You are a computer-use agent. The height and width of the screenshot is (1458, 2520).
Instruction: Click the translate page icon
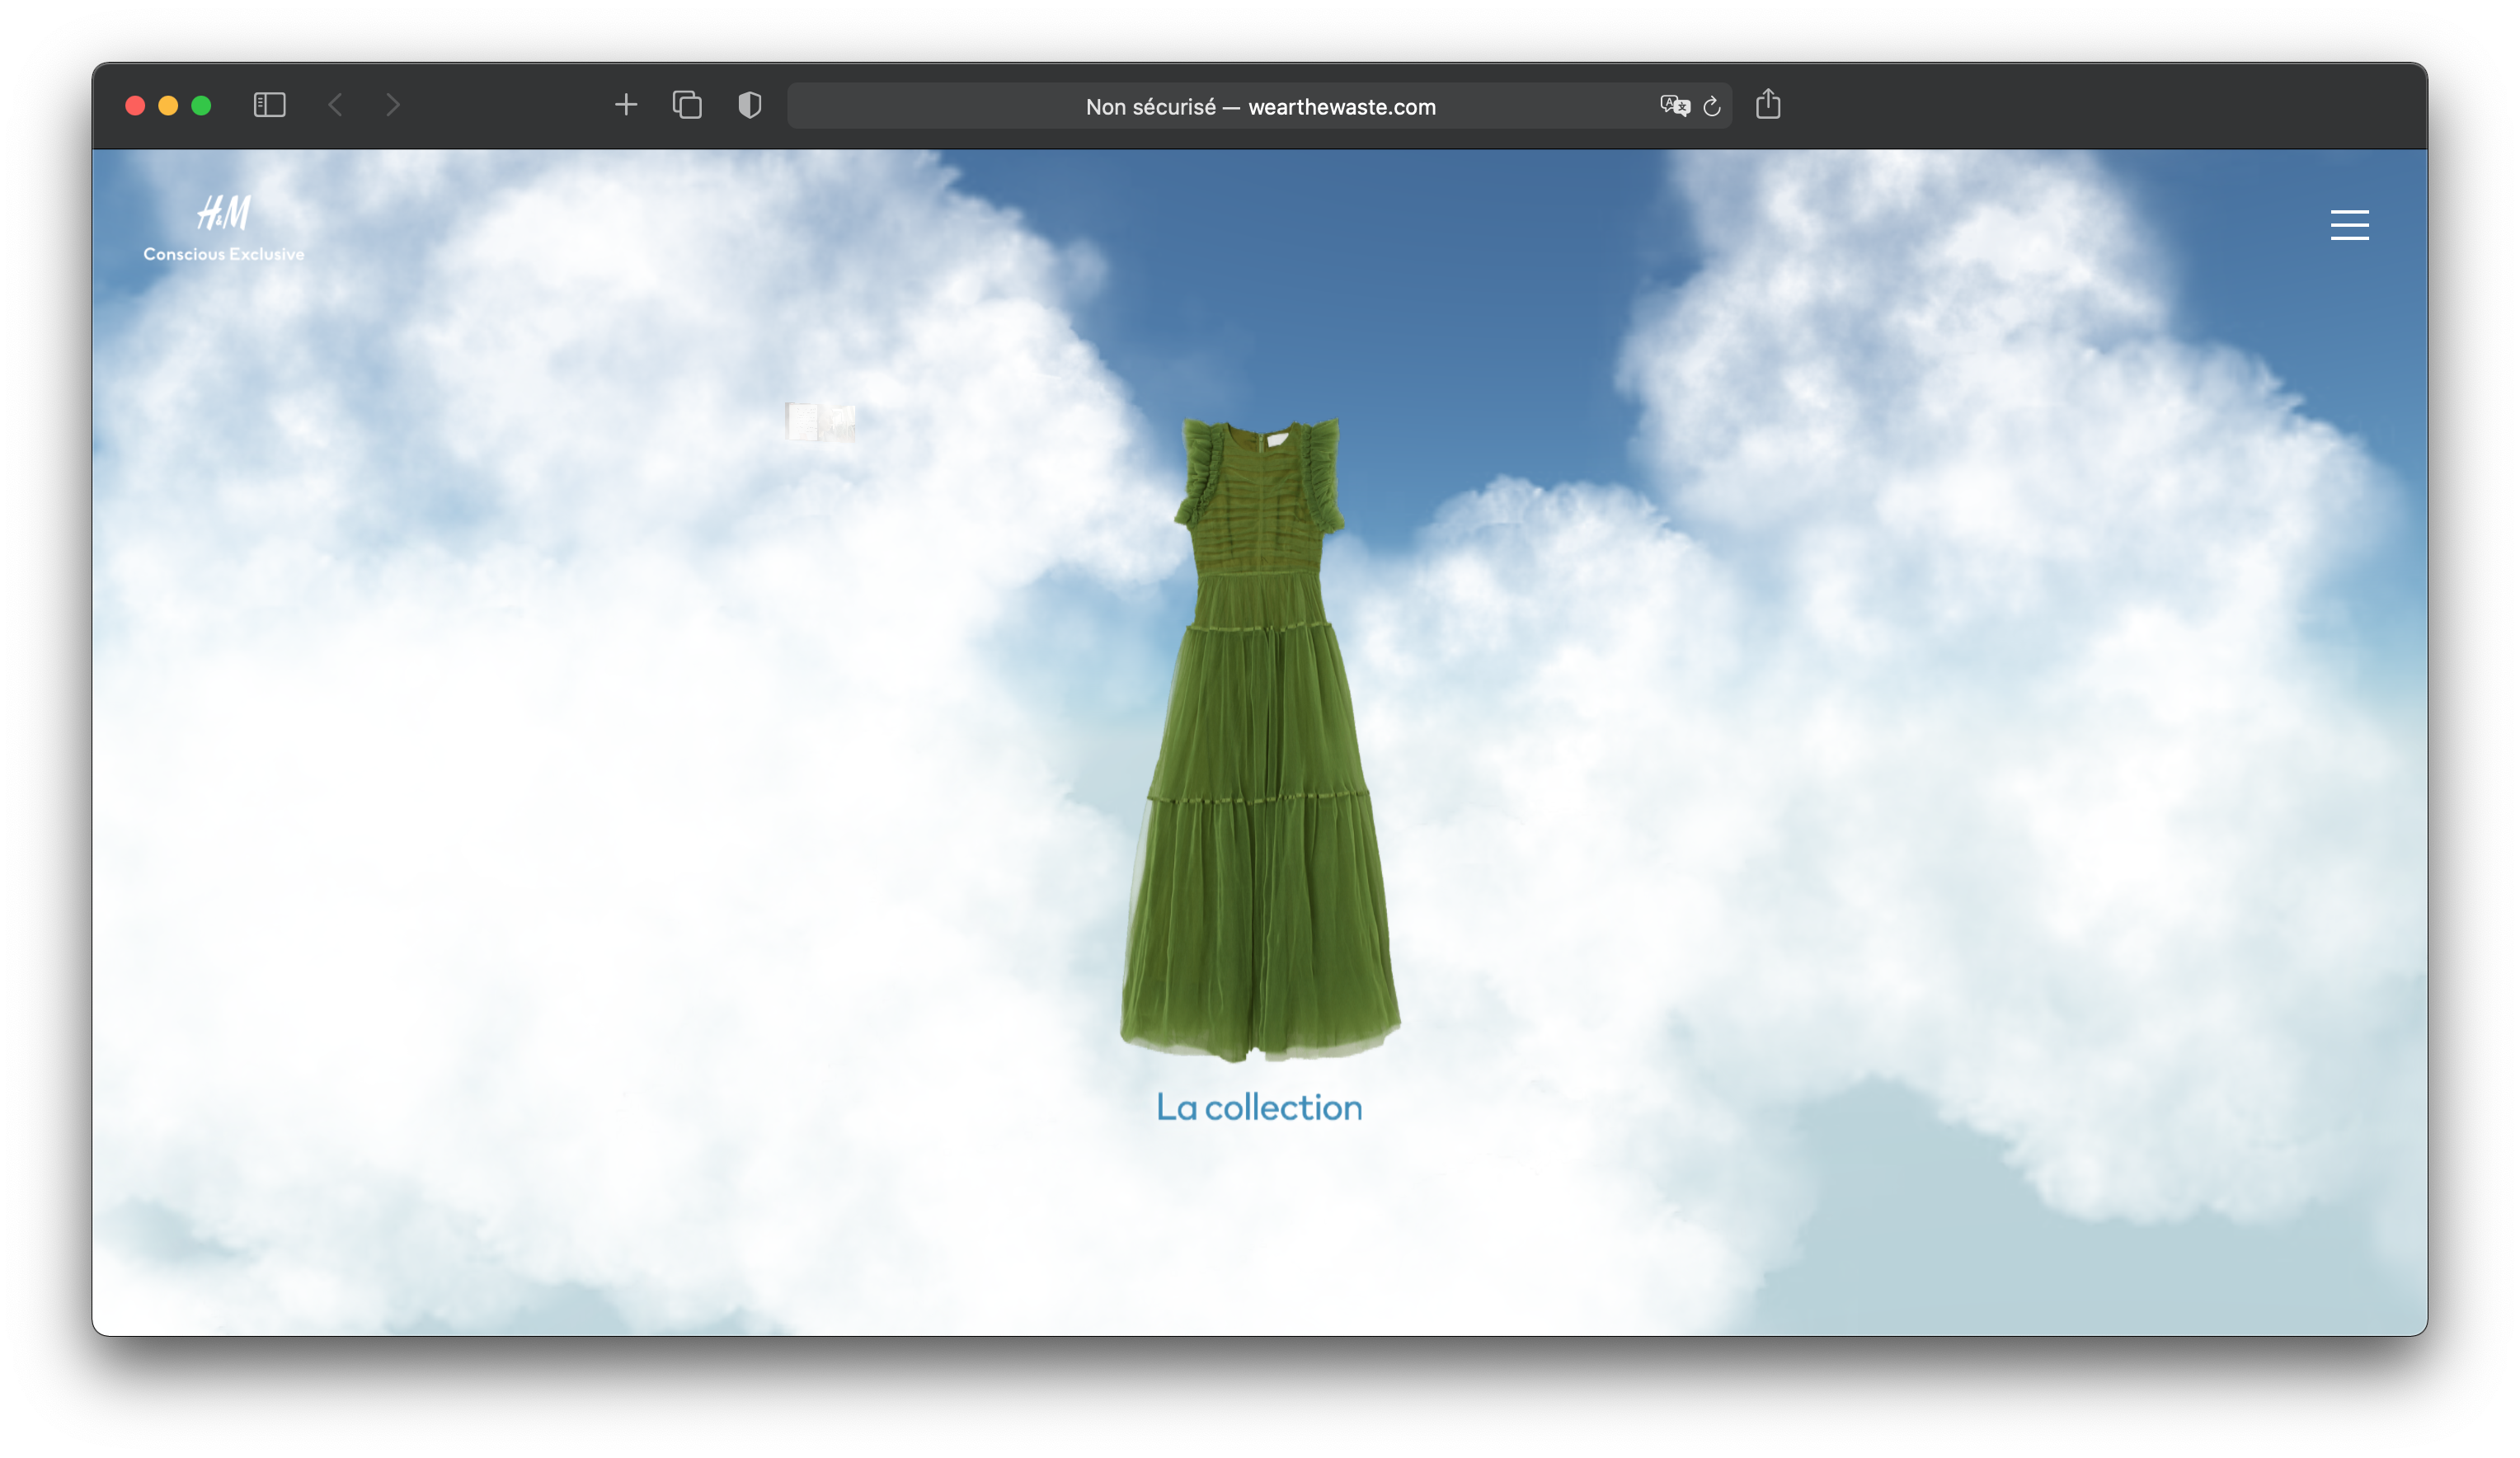pyautogui.click(x=1674, y=106)
